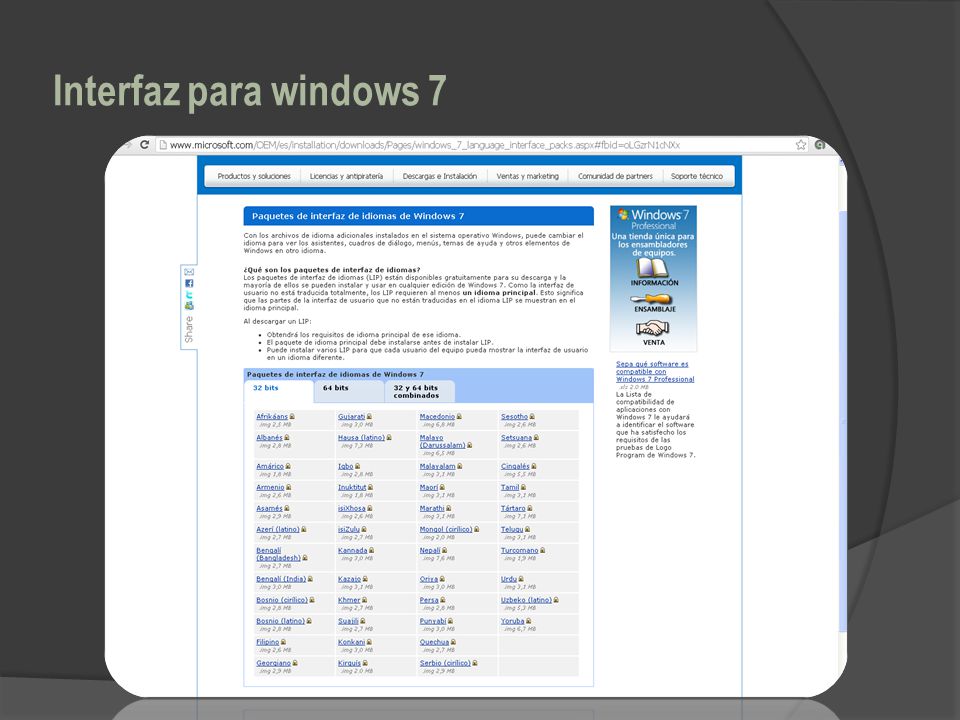Share the page on Twitter
This screenshot has height=720, width=960.
click(189, 294)
